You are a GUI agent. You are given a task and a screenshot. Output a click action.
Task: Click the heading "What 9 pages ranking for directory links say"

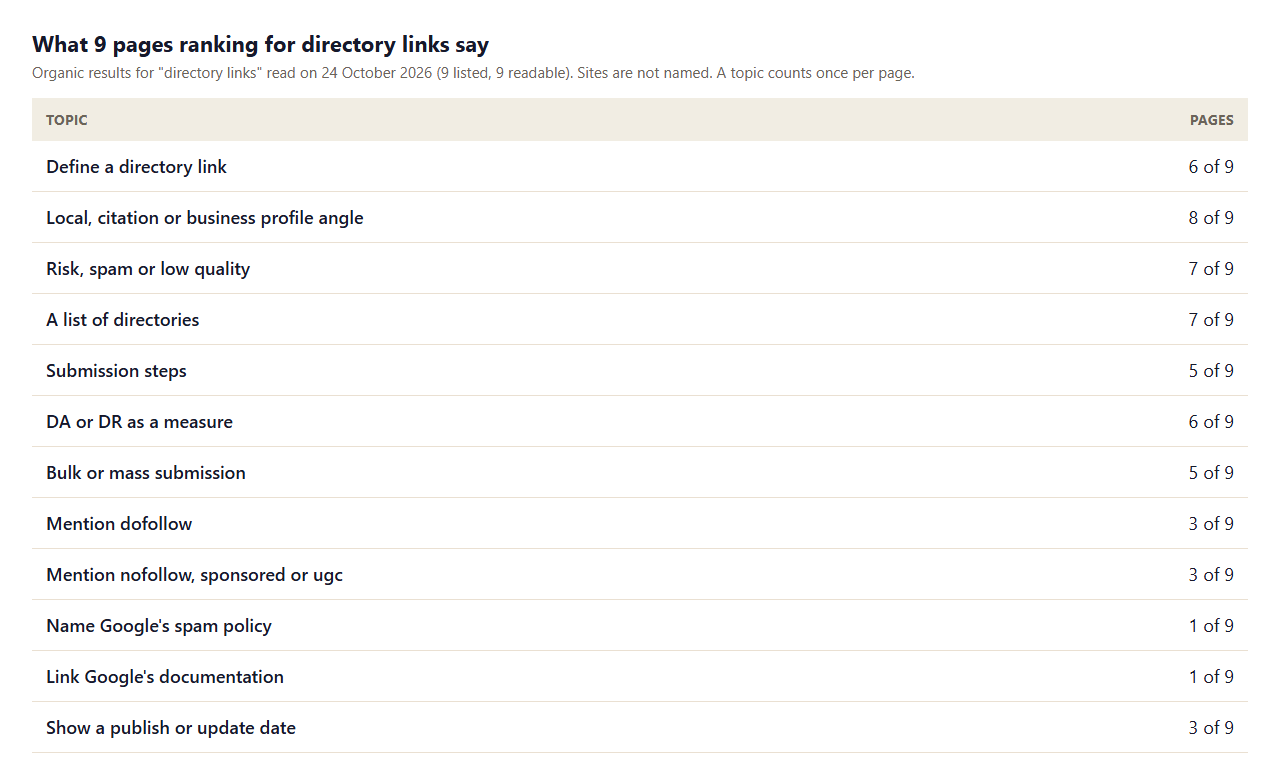pos(260,44)
